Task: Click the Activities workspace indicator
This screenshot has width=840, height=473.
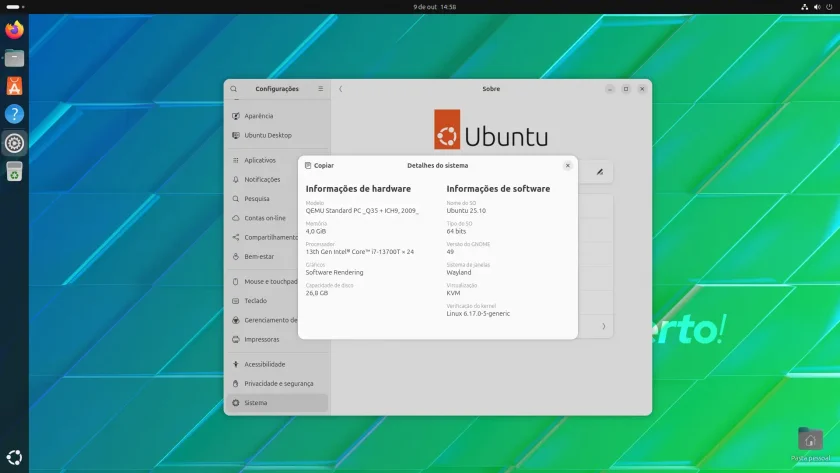Action: pyautogui.click(x=14, y=7)
